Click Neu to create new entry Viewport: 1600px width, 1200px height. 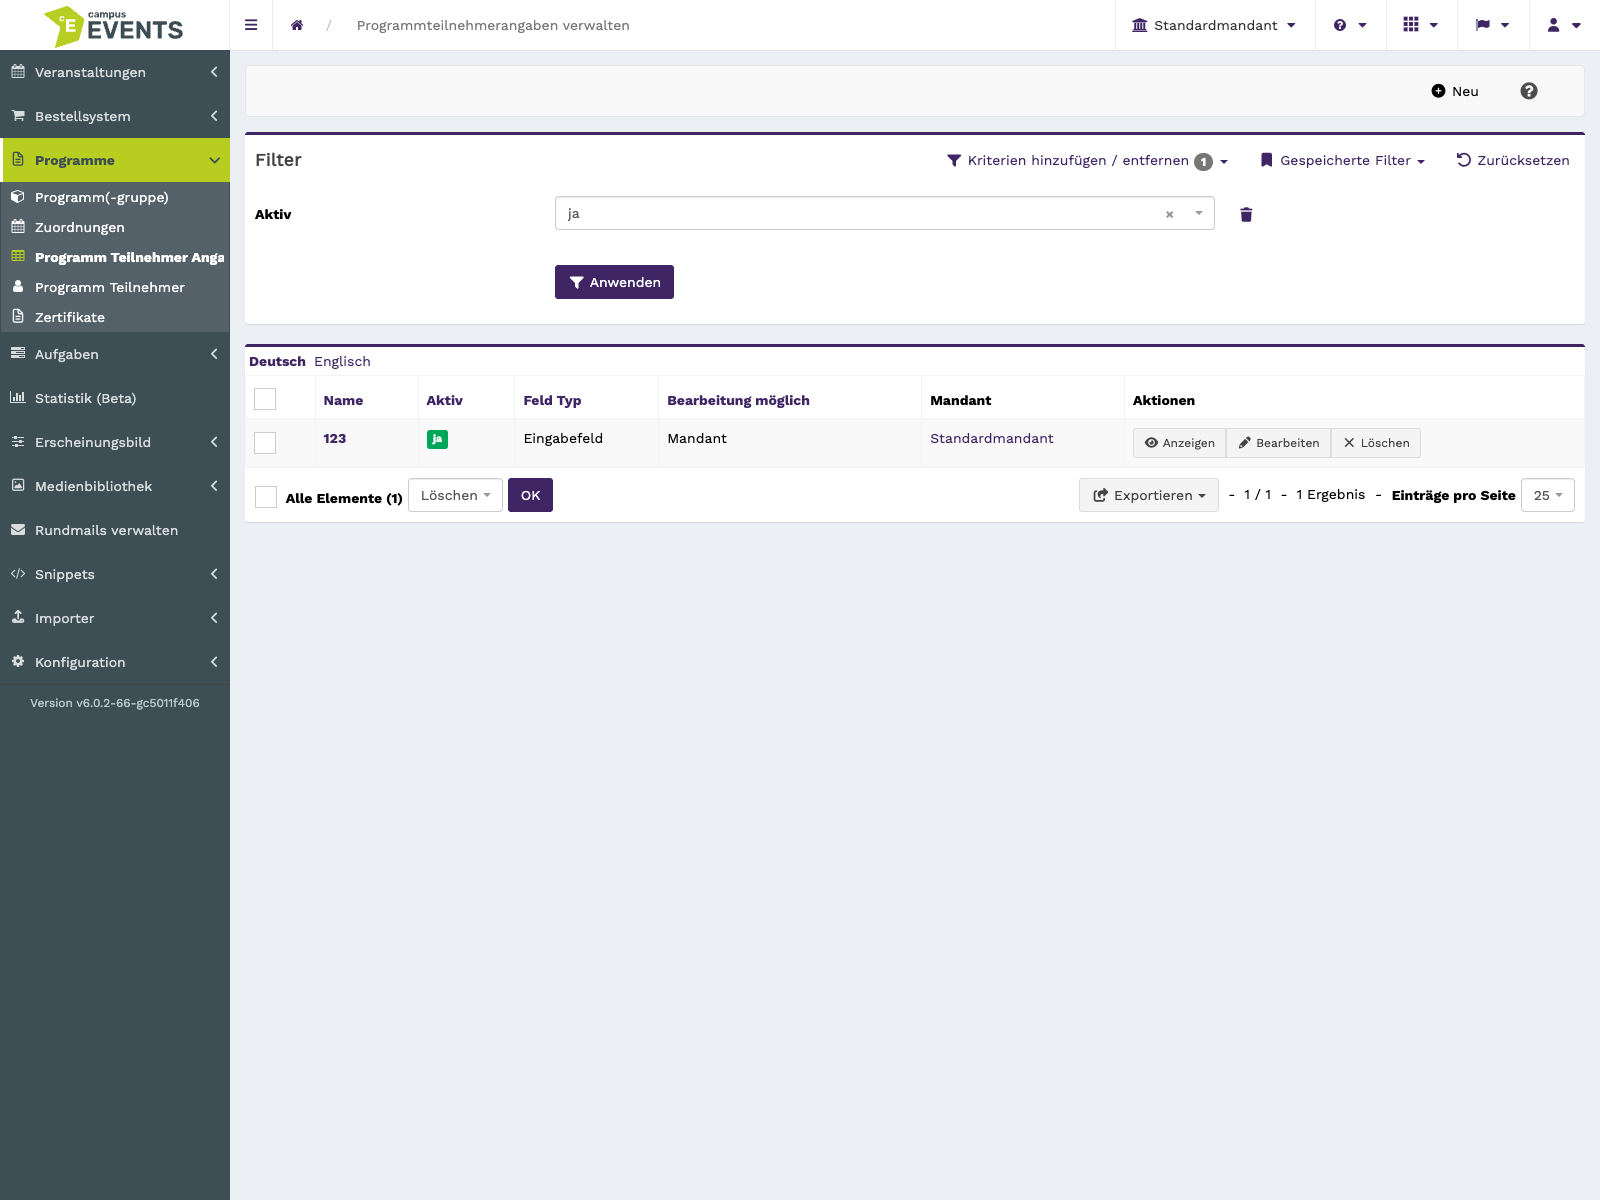(x=1455, y=91)
